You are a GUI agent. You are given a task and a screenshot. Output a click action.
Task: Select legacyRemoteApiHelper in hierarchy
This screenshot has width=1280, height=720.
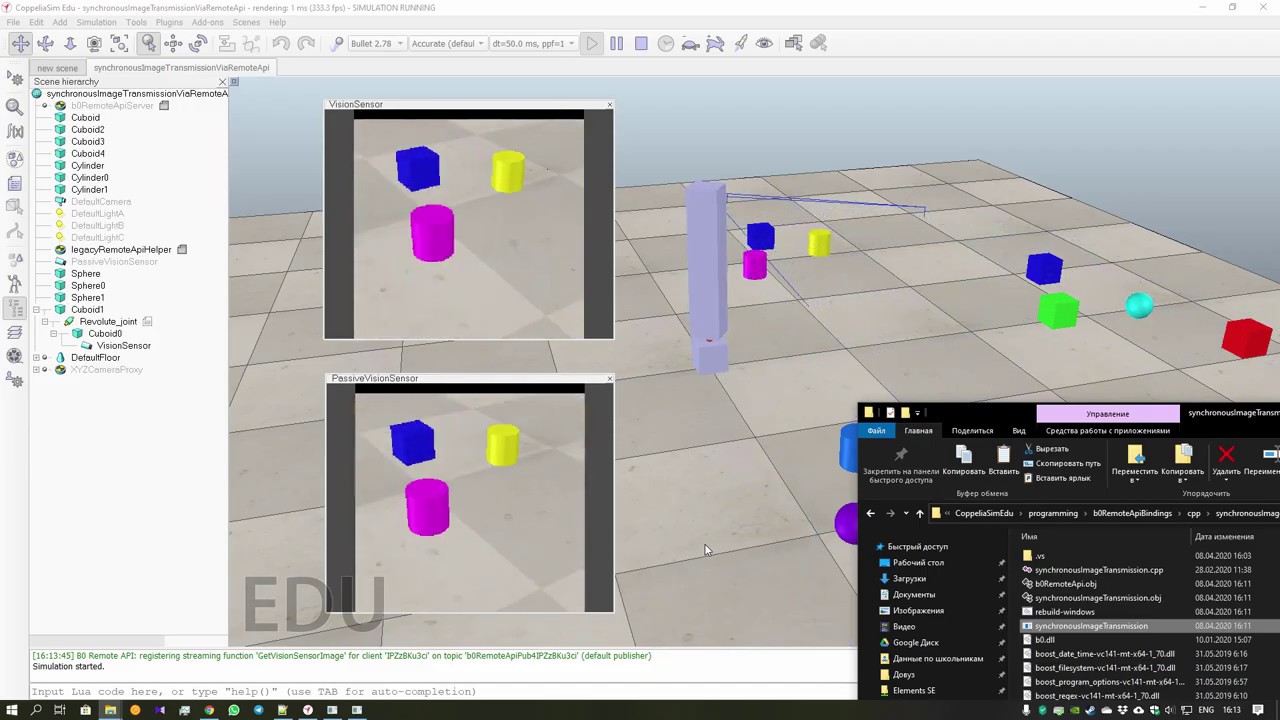[x=121, y=250]
